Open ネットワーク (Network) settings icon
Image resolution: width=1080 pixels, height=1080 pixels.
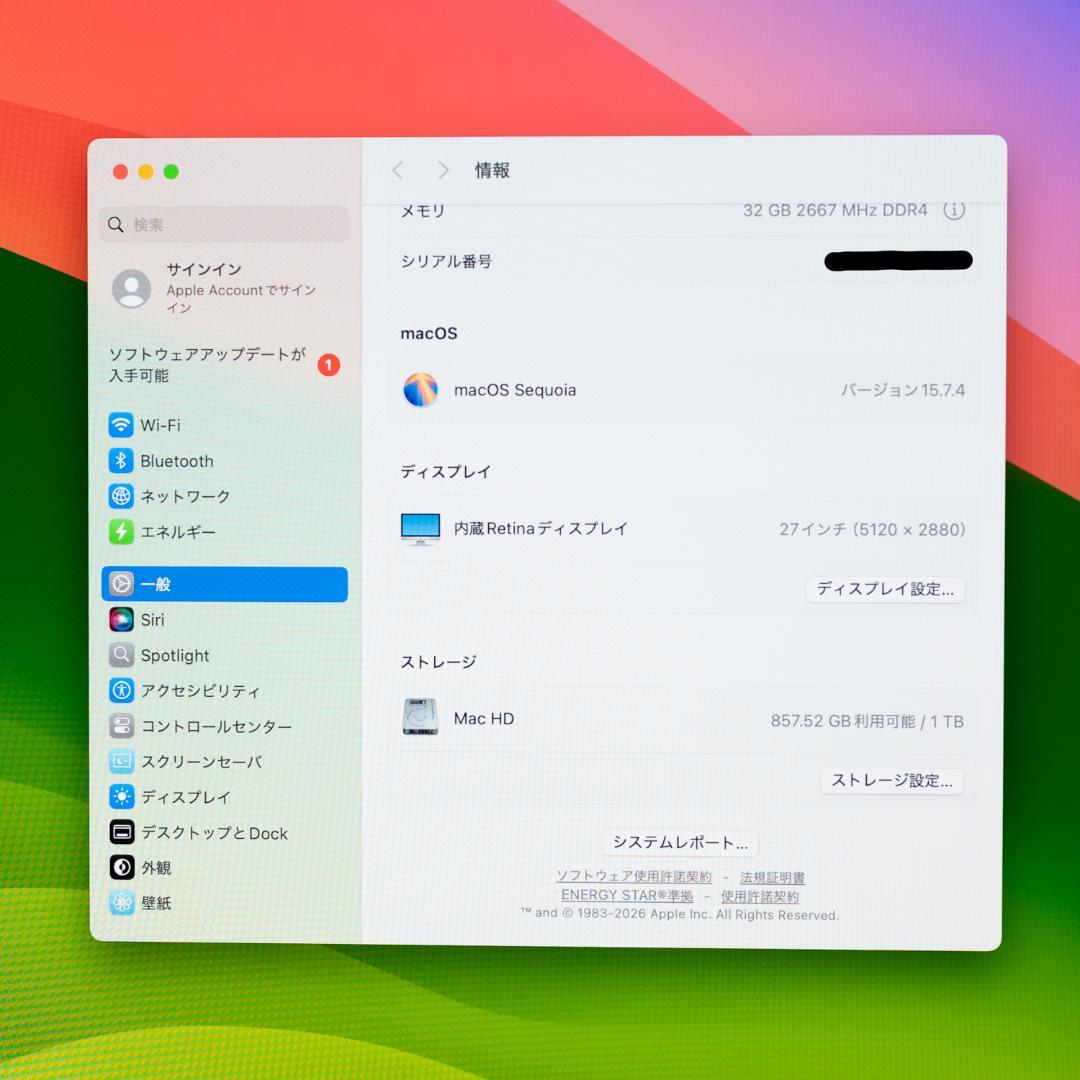click(121, 496)
